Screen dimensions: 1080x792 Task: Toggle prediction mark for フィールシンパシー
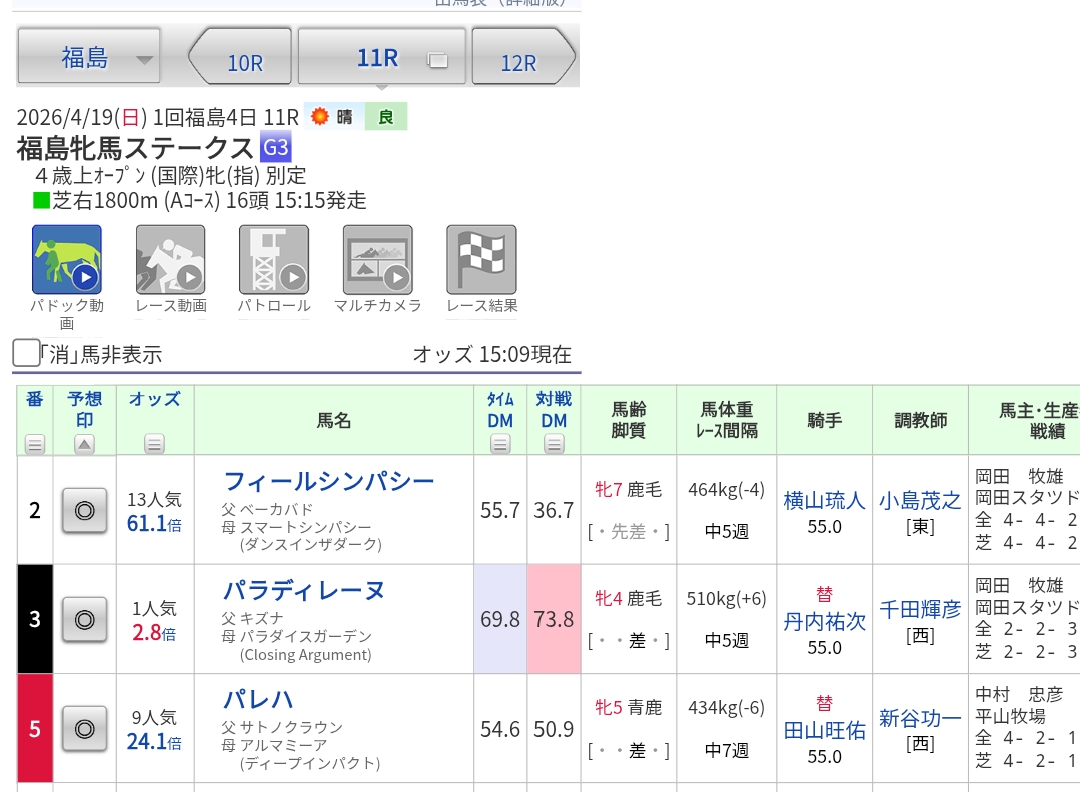(85, 511)
